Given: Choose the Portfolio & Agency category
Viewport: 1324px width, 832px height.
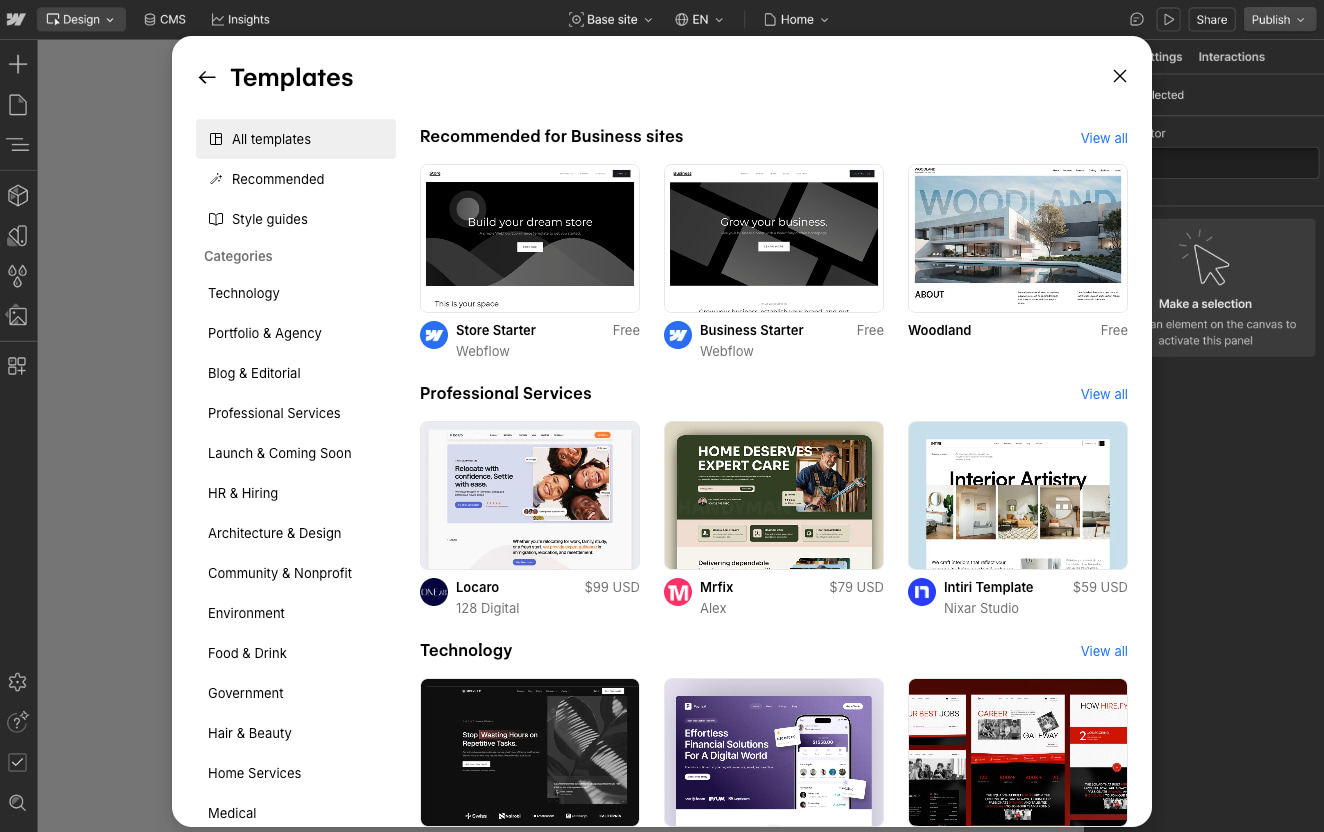Looking at the screenshot, I should tap(265, 333).
